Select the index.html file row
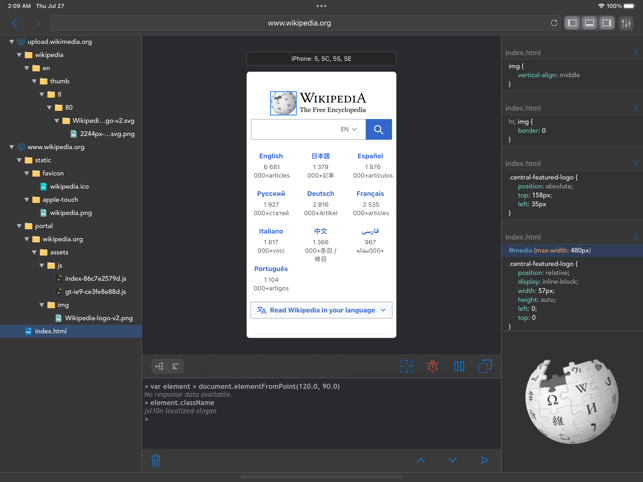643x482 pixels. [71, 331]
